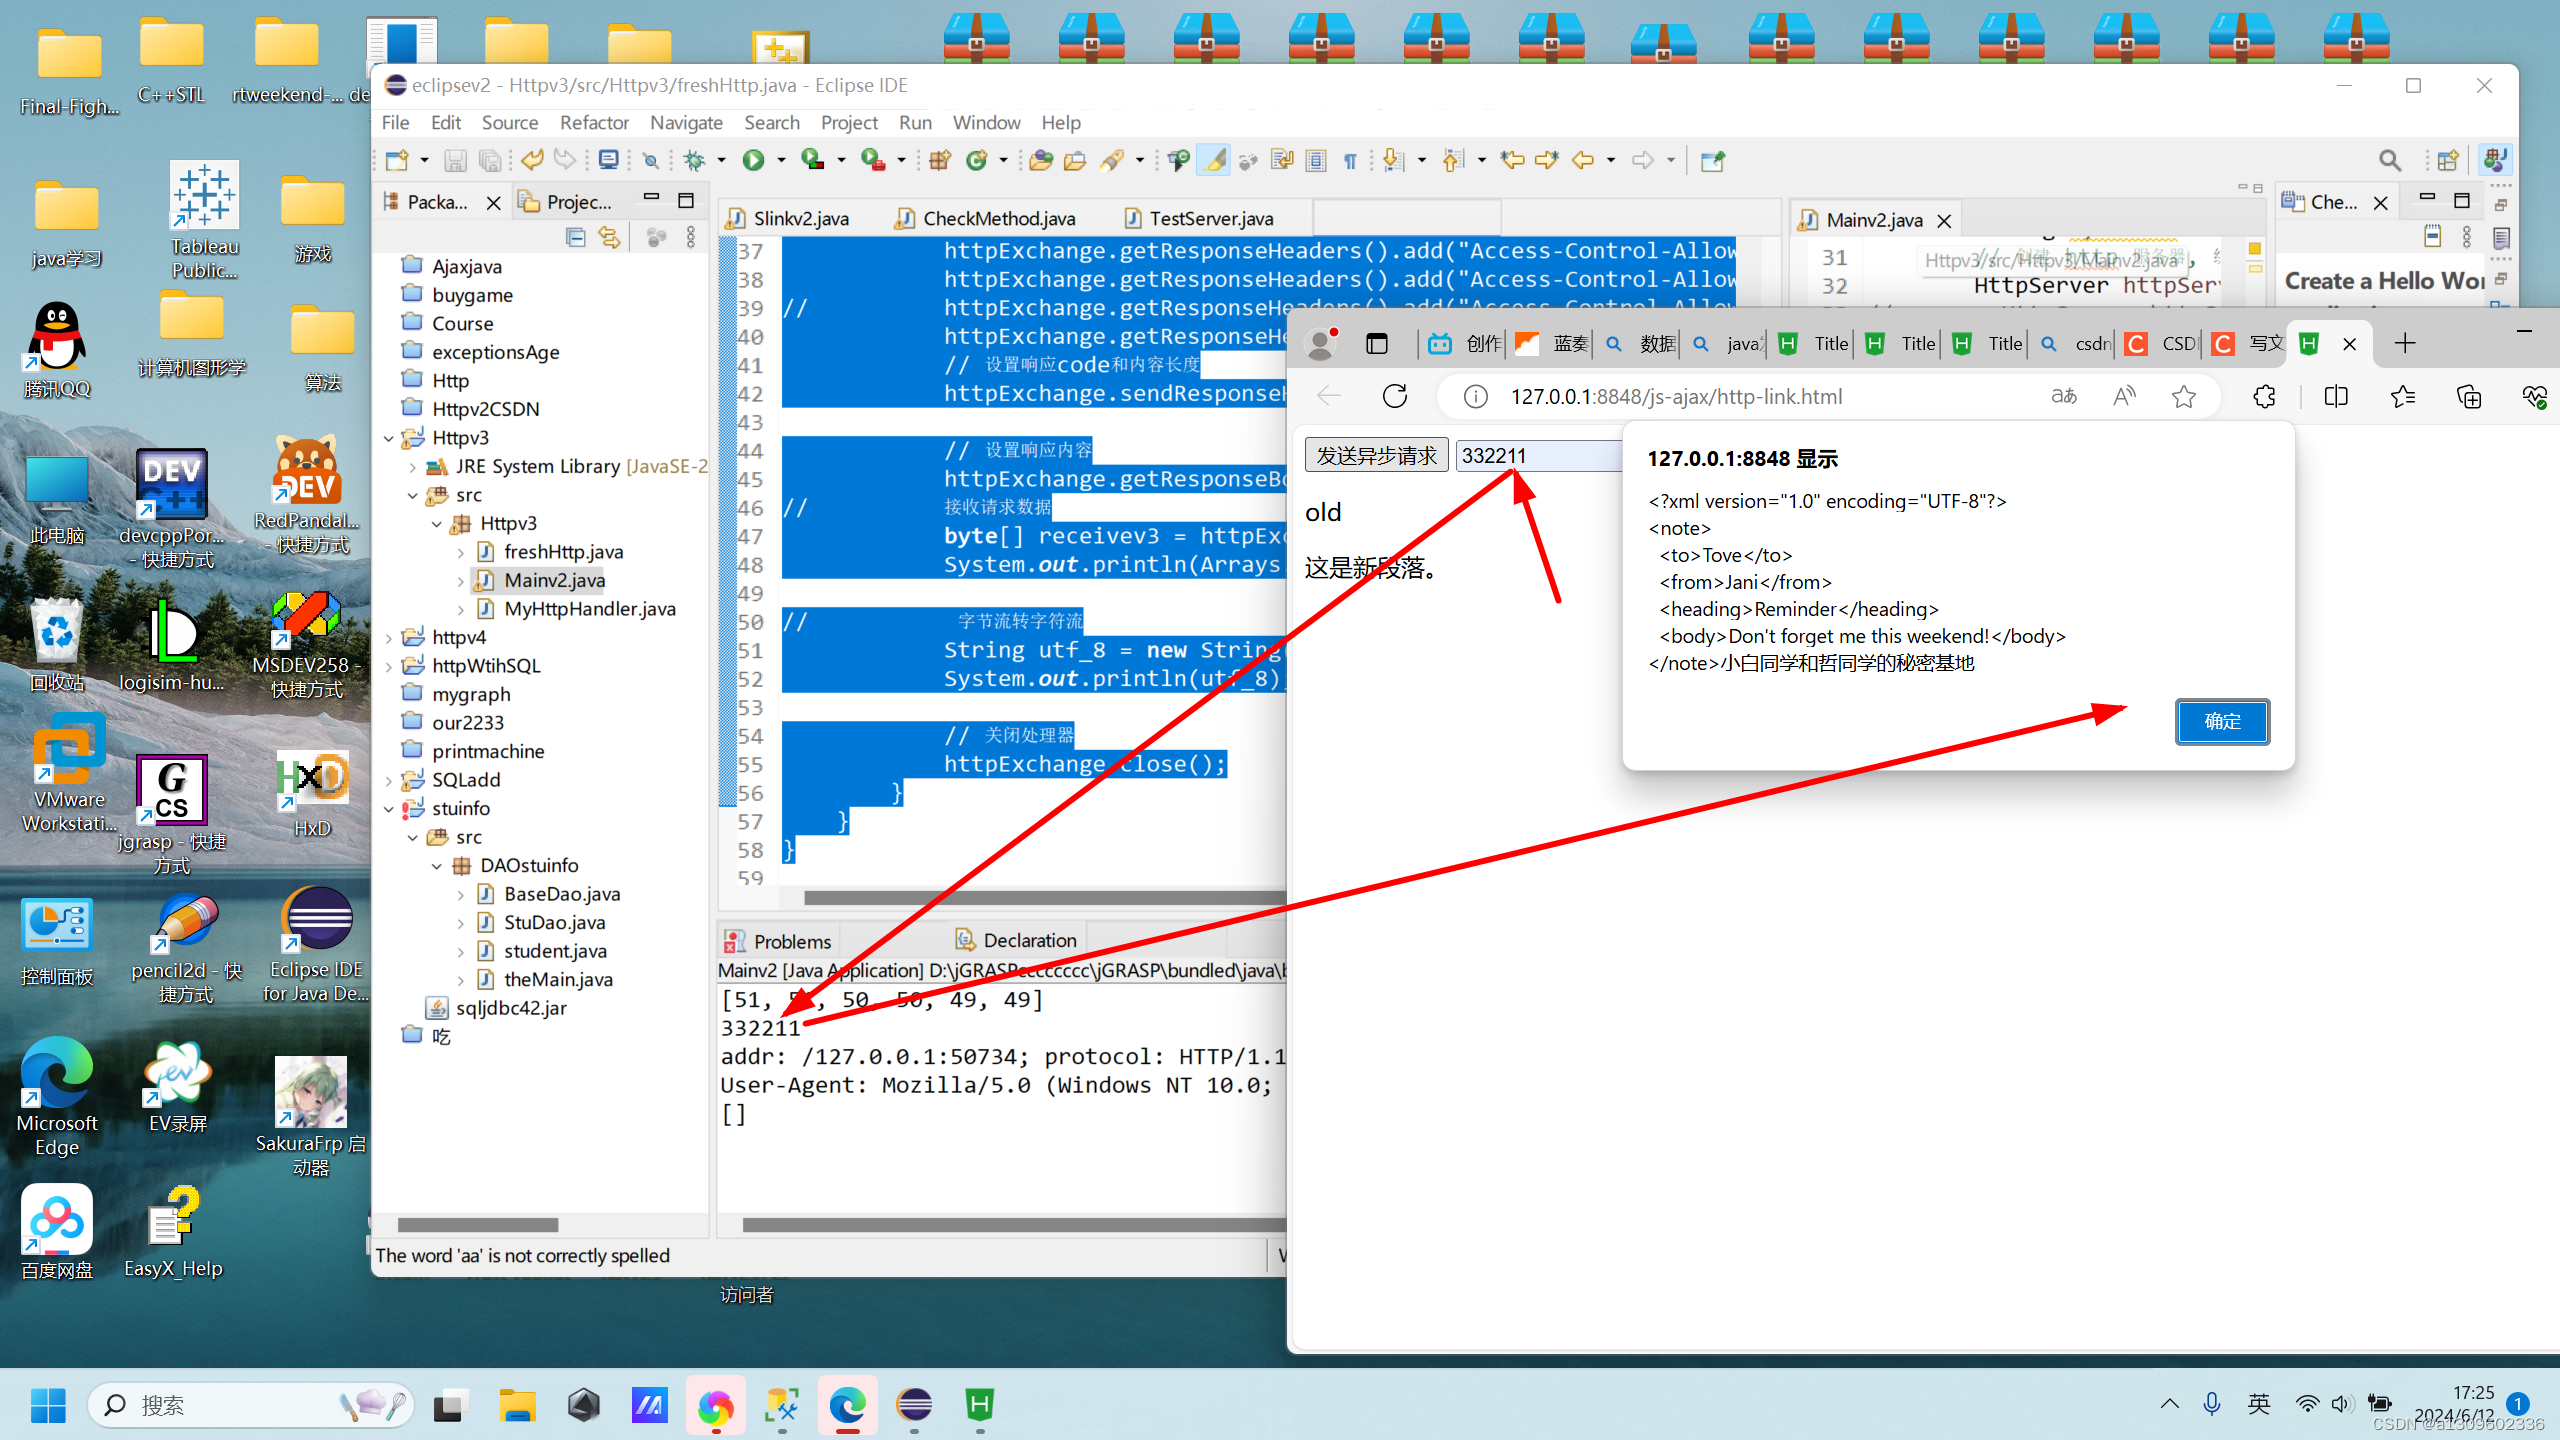Image resolution: width=2560 pixels, height=1440 pixels.
Task: Click Link with Editor icon
Action: [609, 237]
